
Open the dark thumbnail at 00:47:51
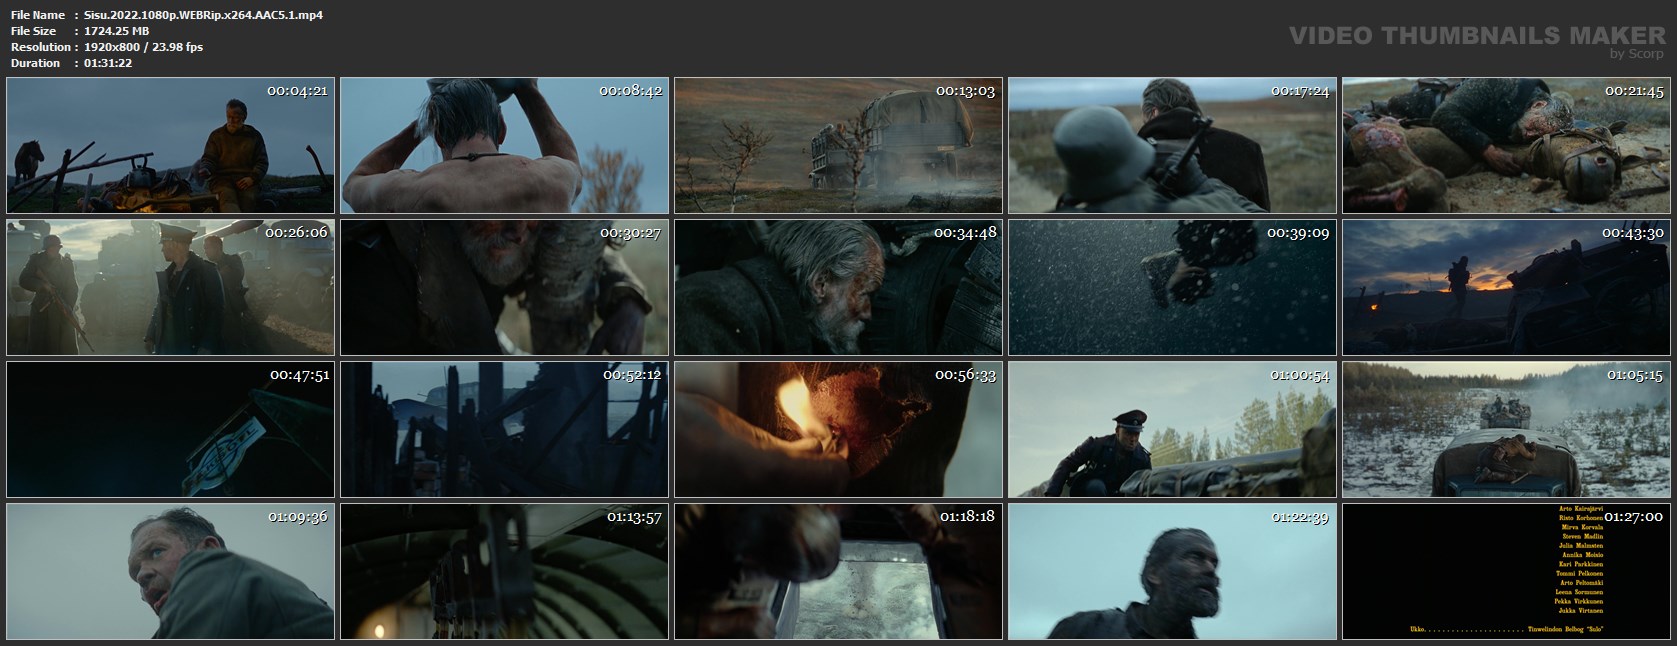pos(170,430)
